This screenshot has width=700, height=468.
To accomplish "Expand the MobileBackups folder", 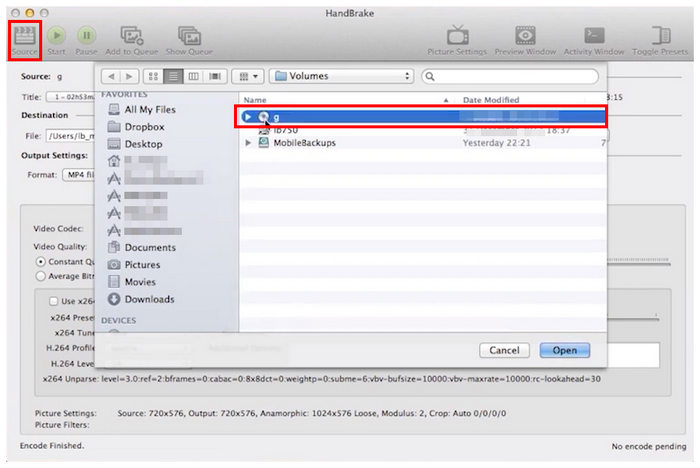I will [x=248, y=143].
